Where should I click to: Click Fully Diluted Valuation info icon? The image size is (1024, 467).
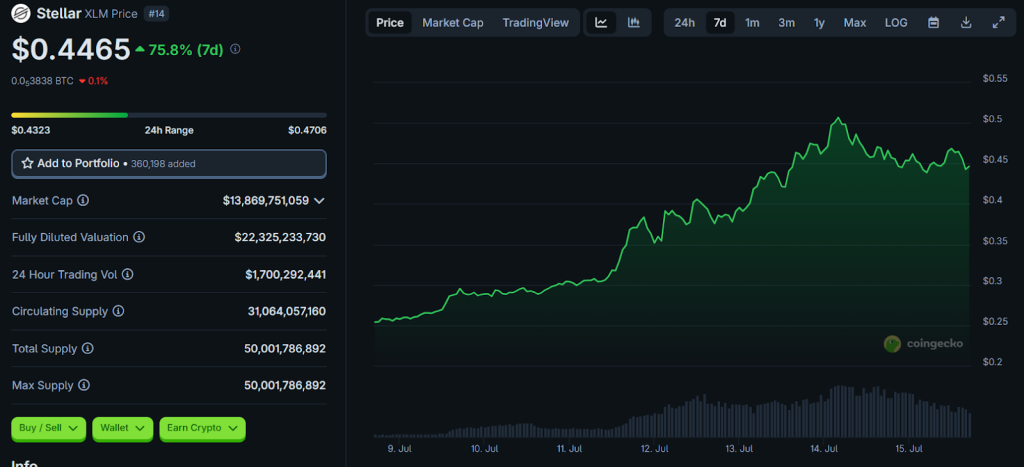(139, 237)
